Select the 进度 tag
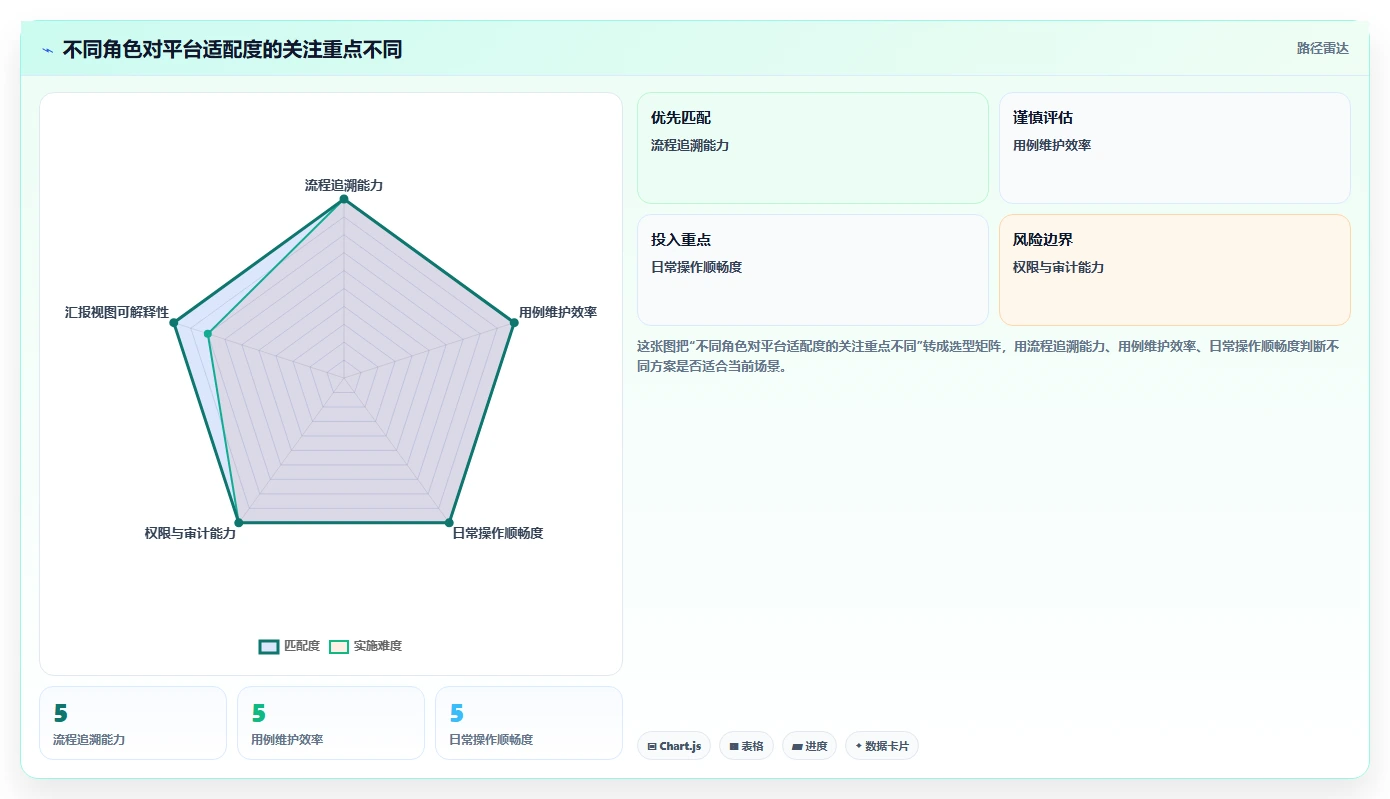Screen dimensions: 1390x799 (x=809, y=746)
